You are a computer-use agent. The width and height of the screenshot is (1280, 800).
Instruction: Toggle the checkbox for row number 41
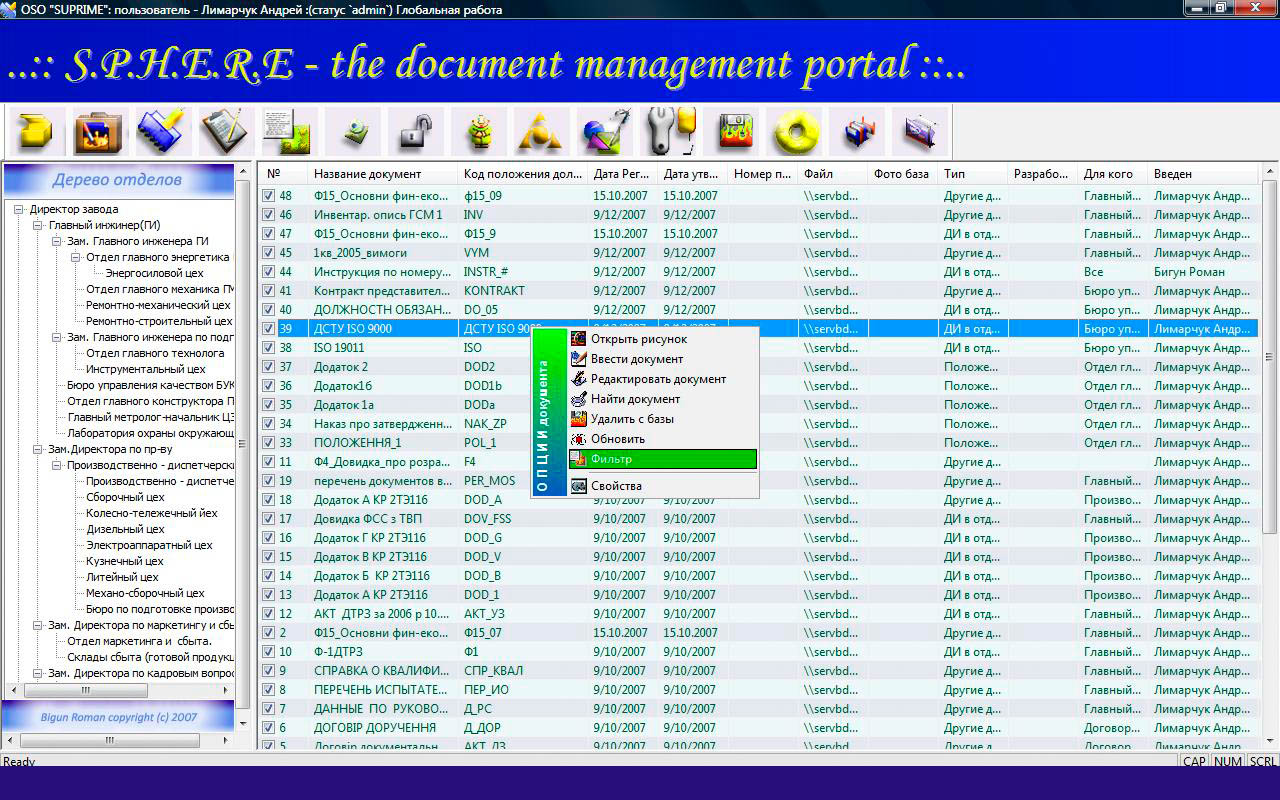click(x=268, y=291)
